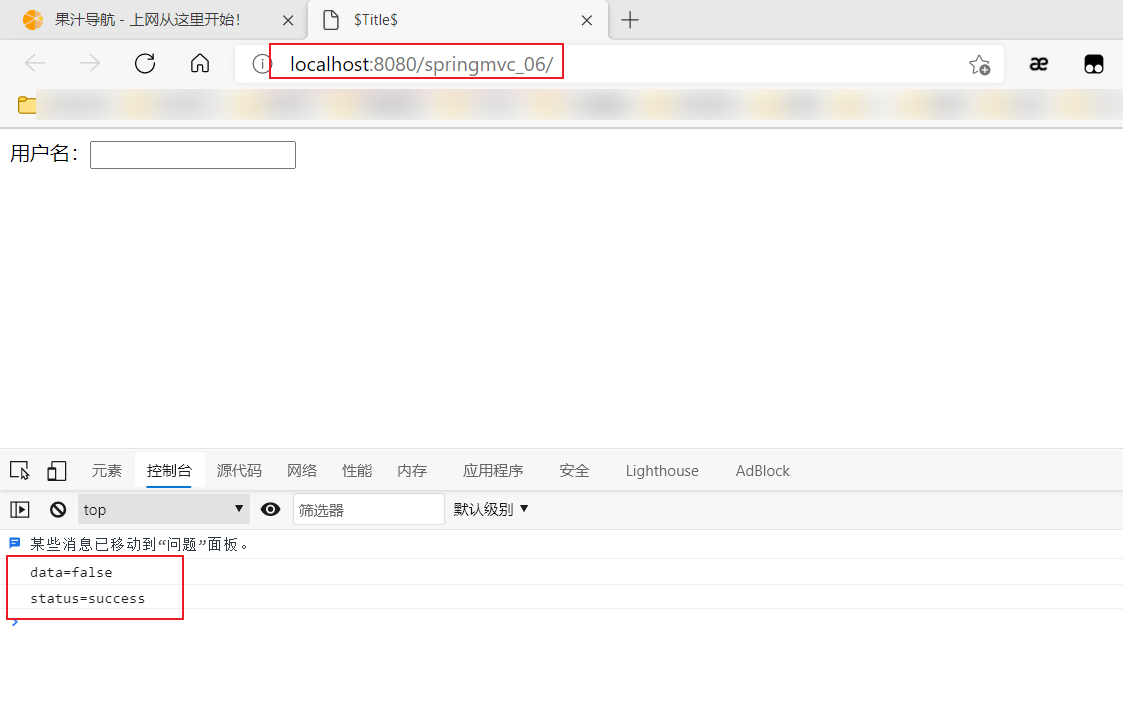The image size is (1123, 707).
Task: Toggle device emulation mode
Action: pyautogui.click(x=57, y=471)
